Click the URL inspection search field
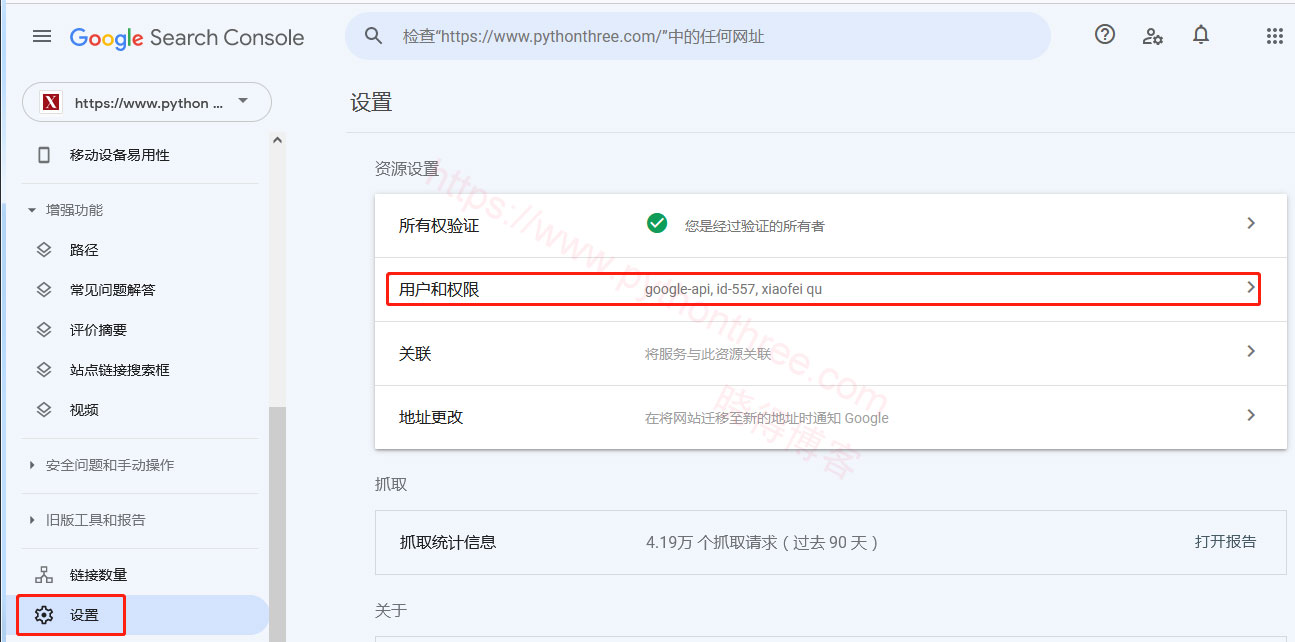This screenshot has height=642, width=1295. click(698, 37)
